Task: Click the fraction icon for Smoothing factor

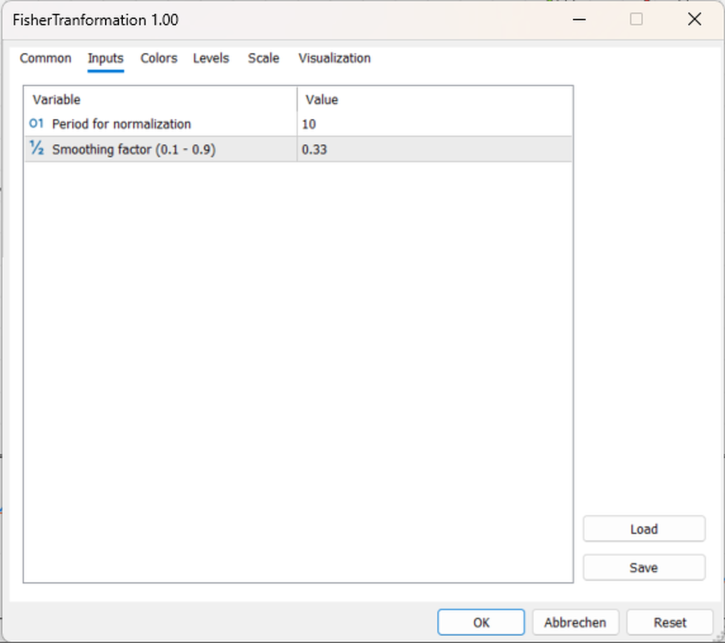Action: pyautogui.click(x=37, y=148)
